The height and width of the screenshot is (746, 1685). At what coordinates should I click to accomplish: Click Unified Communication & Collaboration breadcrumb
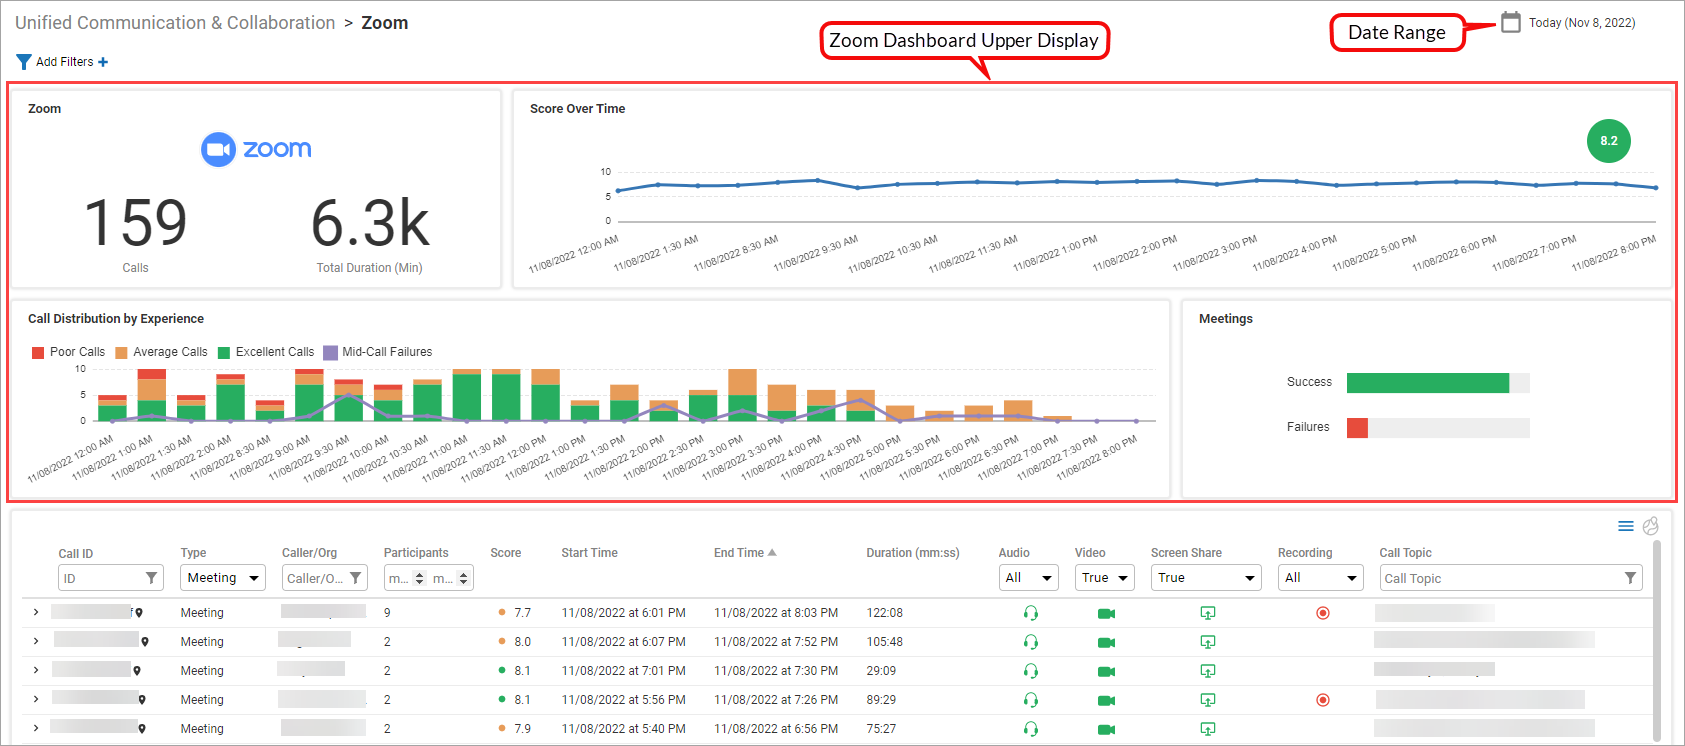coord(175,23)
